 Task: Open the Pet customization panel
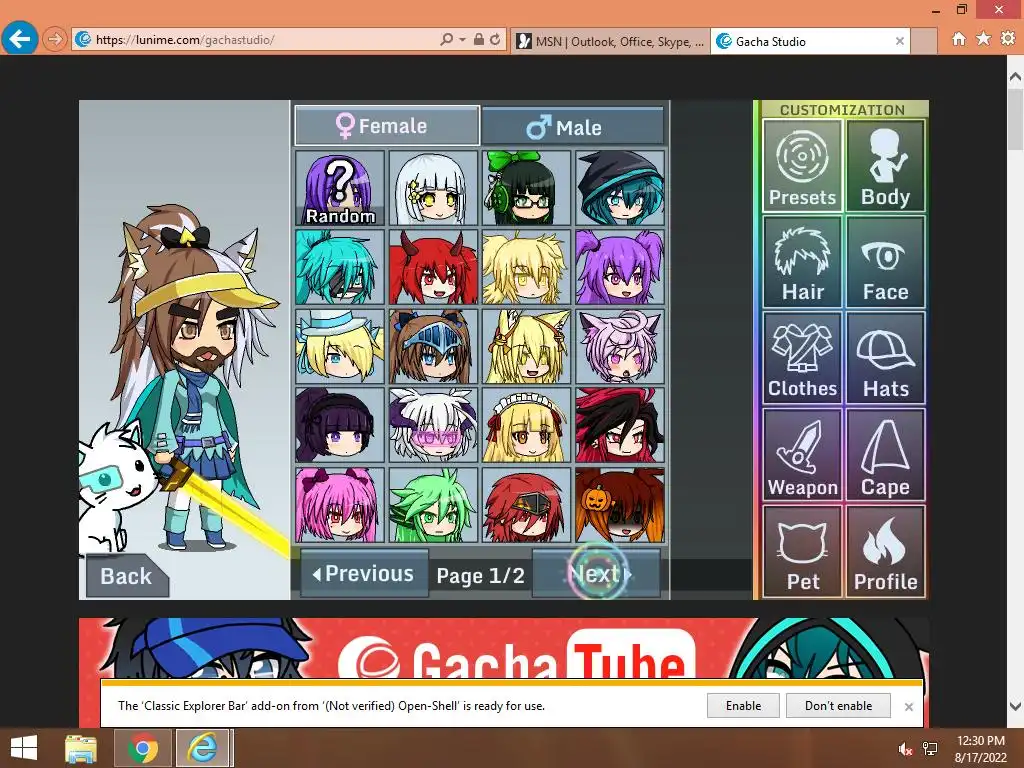[x=802, y=551]
